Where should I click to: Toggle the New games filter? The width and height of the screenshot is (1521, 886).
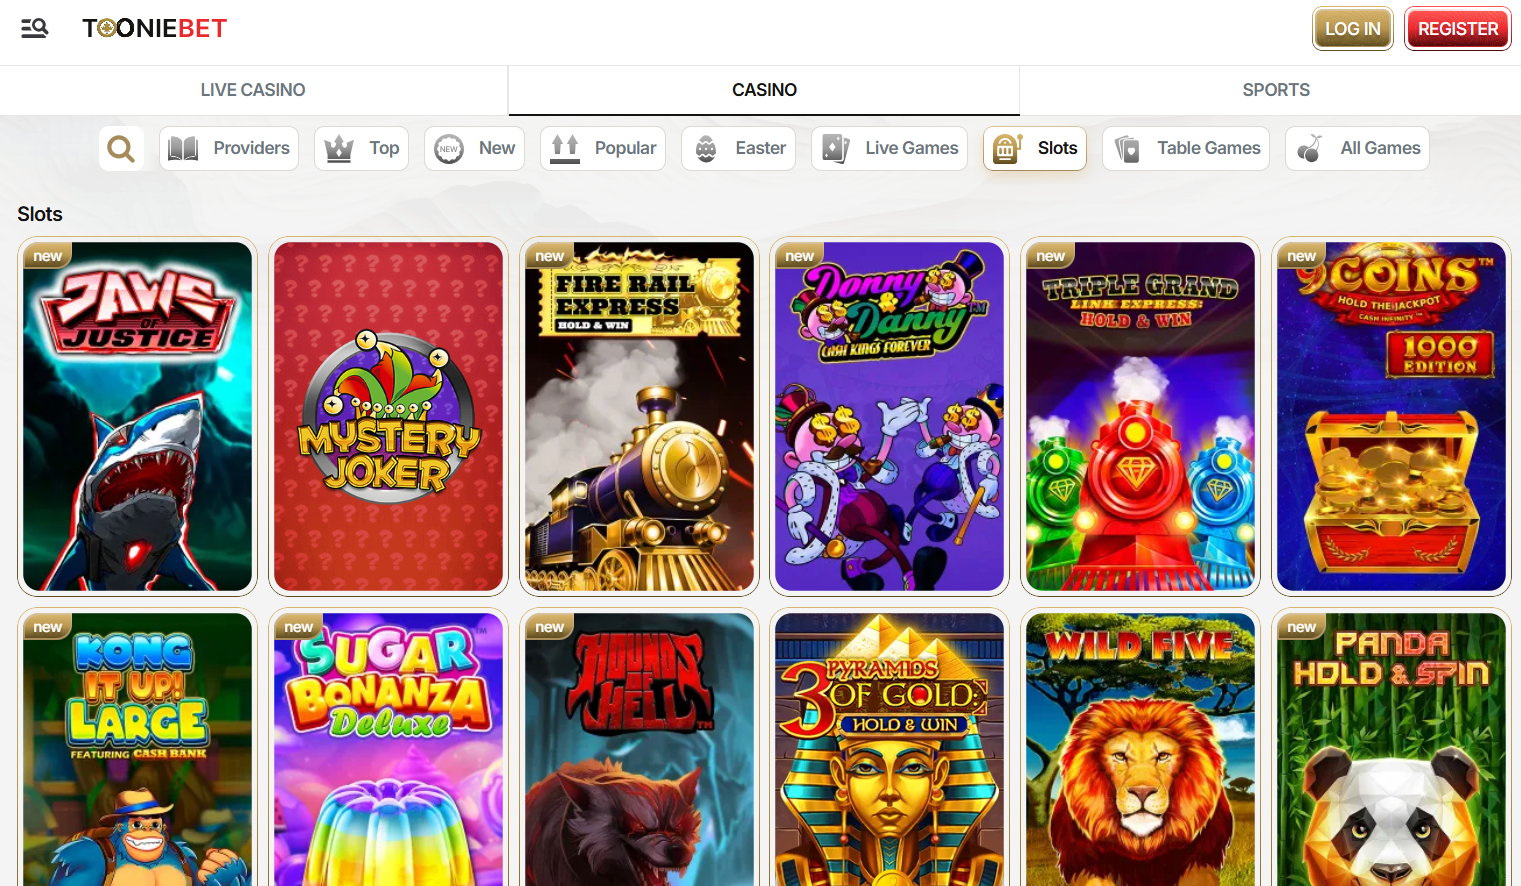(x=474, y=148)
